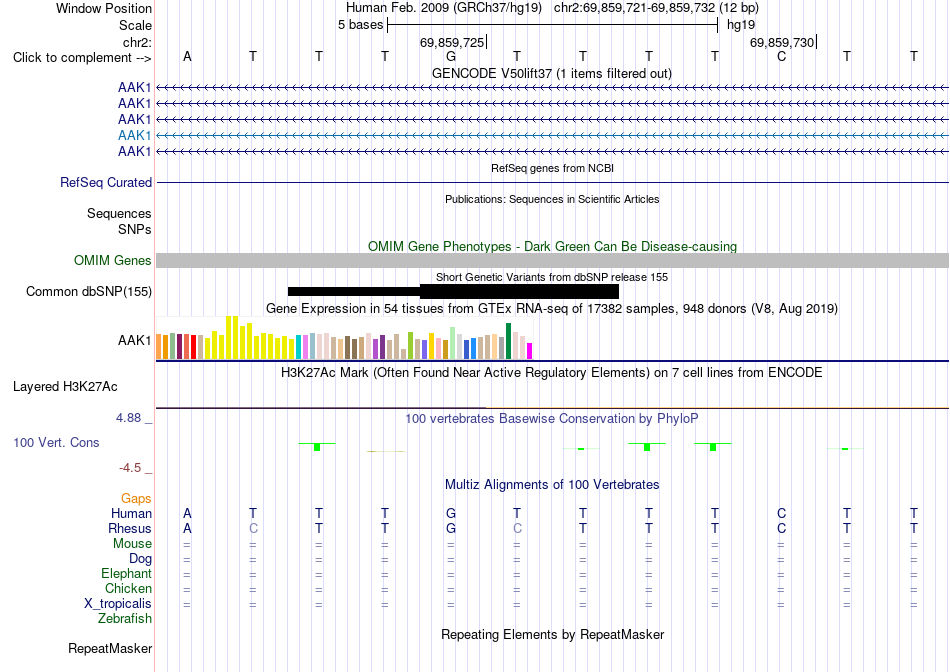Image resolution: width=950 pixels, height=672 pixels.
Task: Click the AAK1 label beside the GTEx chart
Action: click(135, 341)
